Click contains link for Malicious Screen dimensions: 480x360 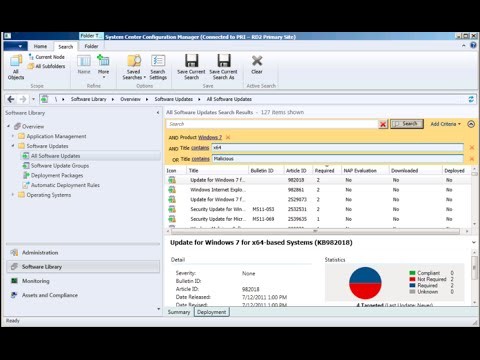[x=200, y=159]
